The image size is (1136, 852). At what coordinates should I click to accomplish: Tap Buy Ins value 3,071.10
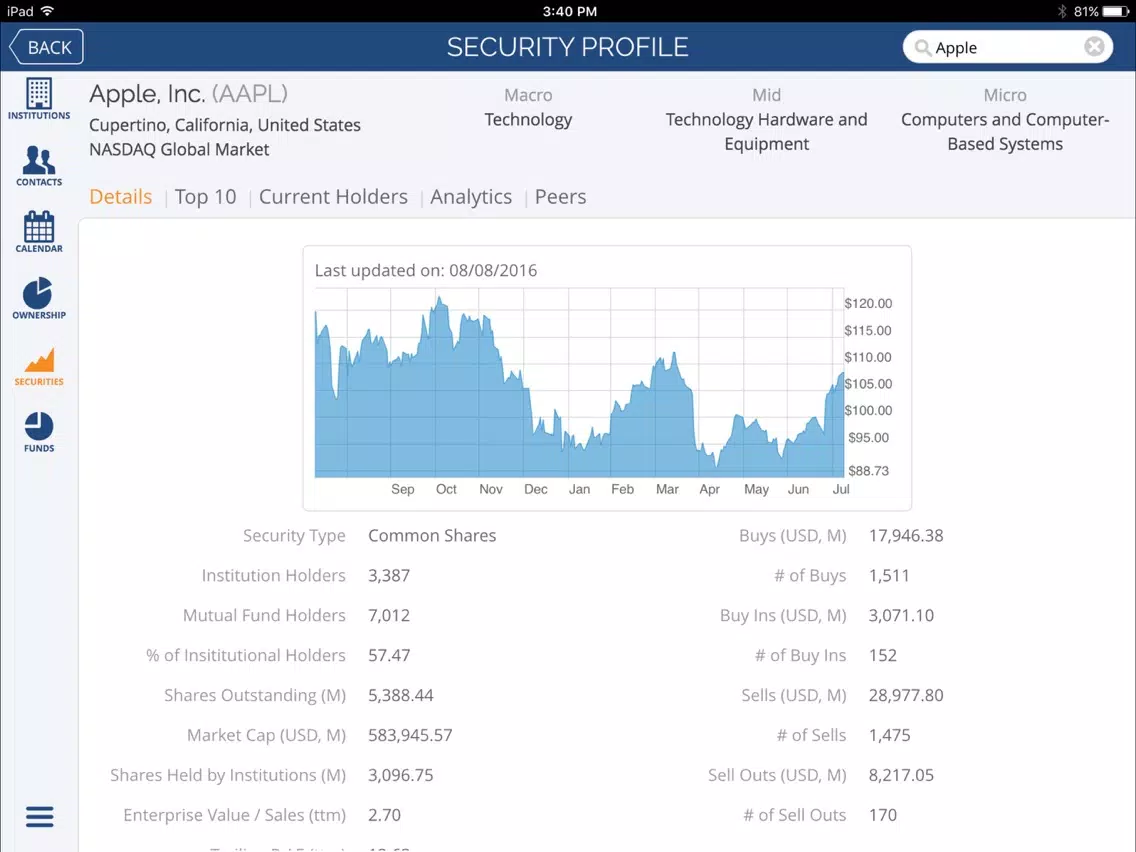[x=901, y=615]
